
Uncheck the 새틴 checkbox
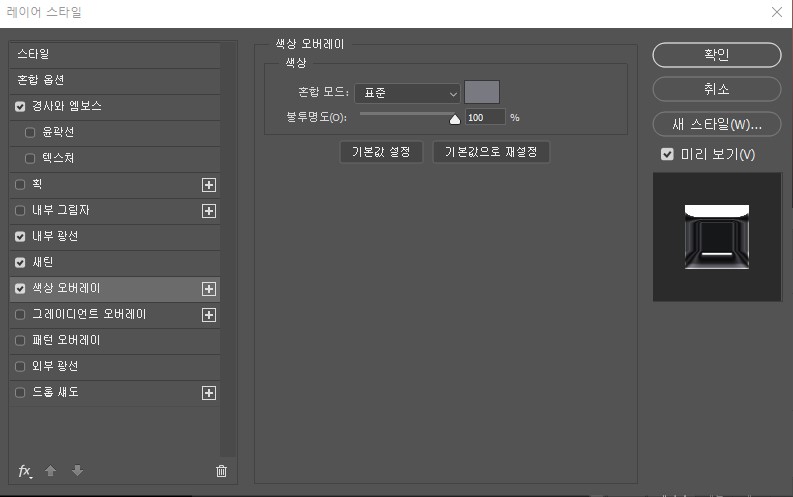(x=20, y=262)
